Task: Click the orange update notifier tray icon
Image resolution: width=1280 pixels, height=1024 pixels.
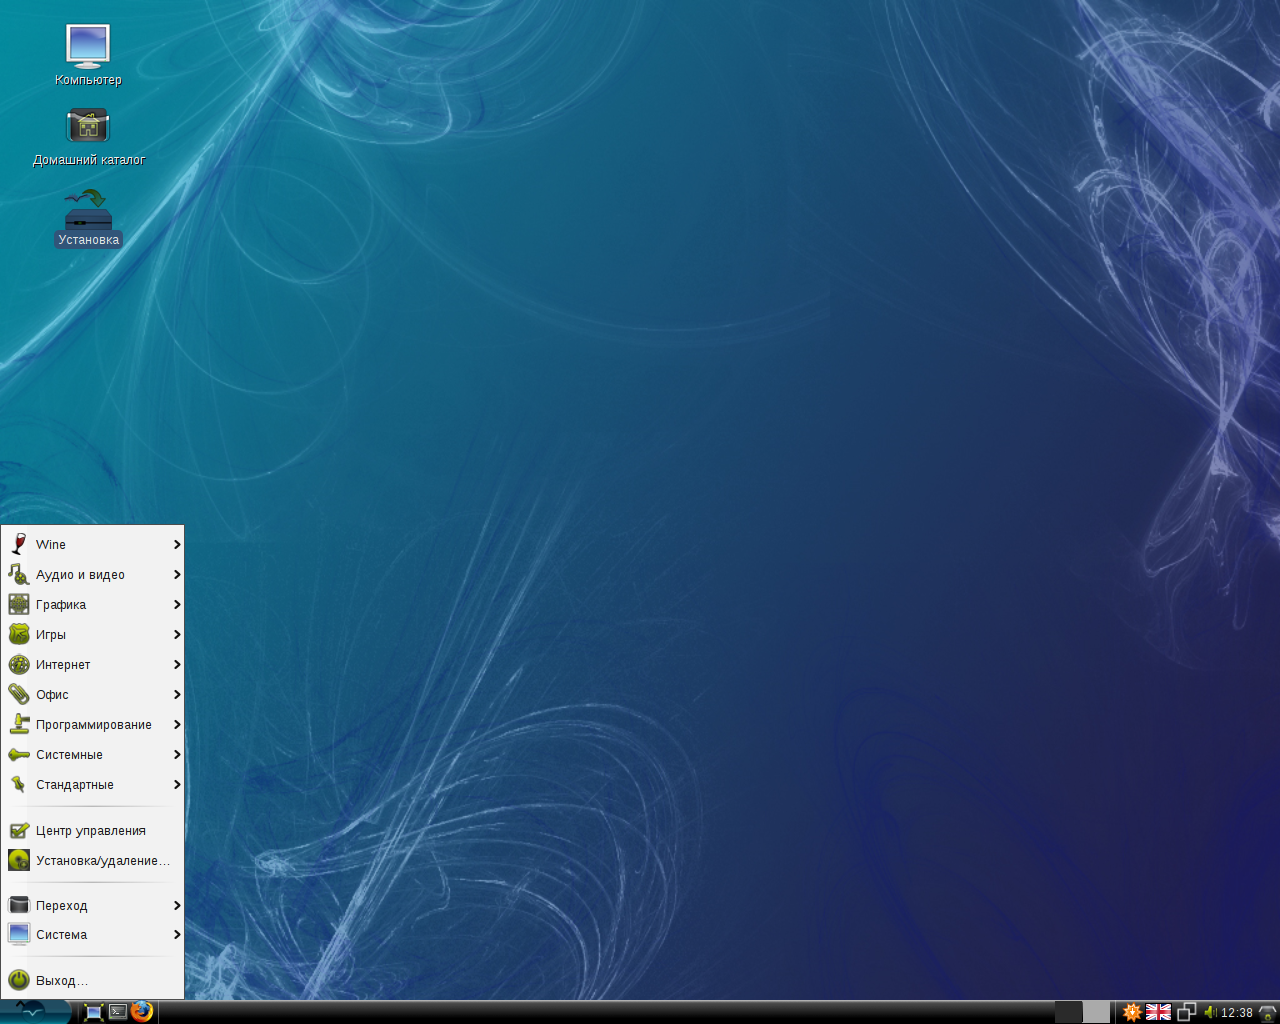Action: pos(1132,1012)
